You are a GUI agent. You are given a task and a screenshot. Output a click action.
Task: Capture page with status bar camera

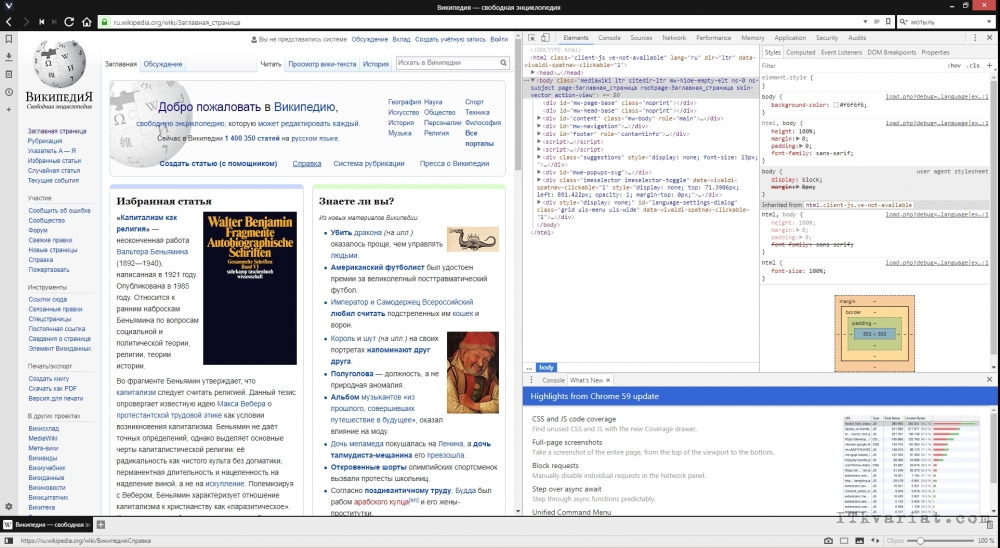coord(828,541)
